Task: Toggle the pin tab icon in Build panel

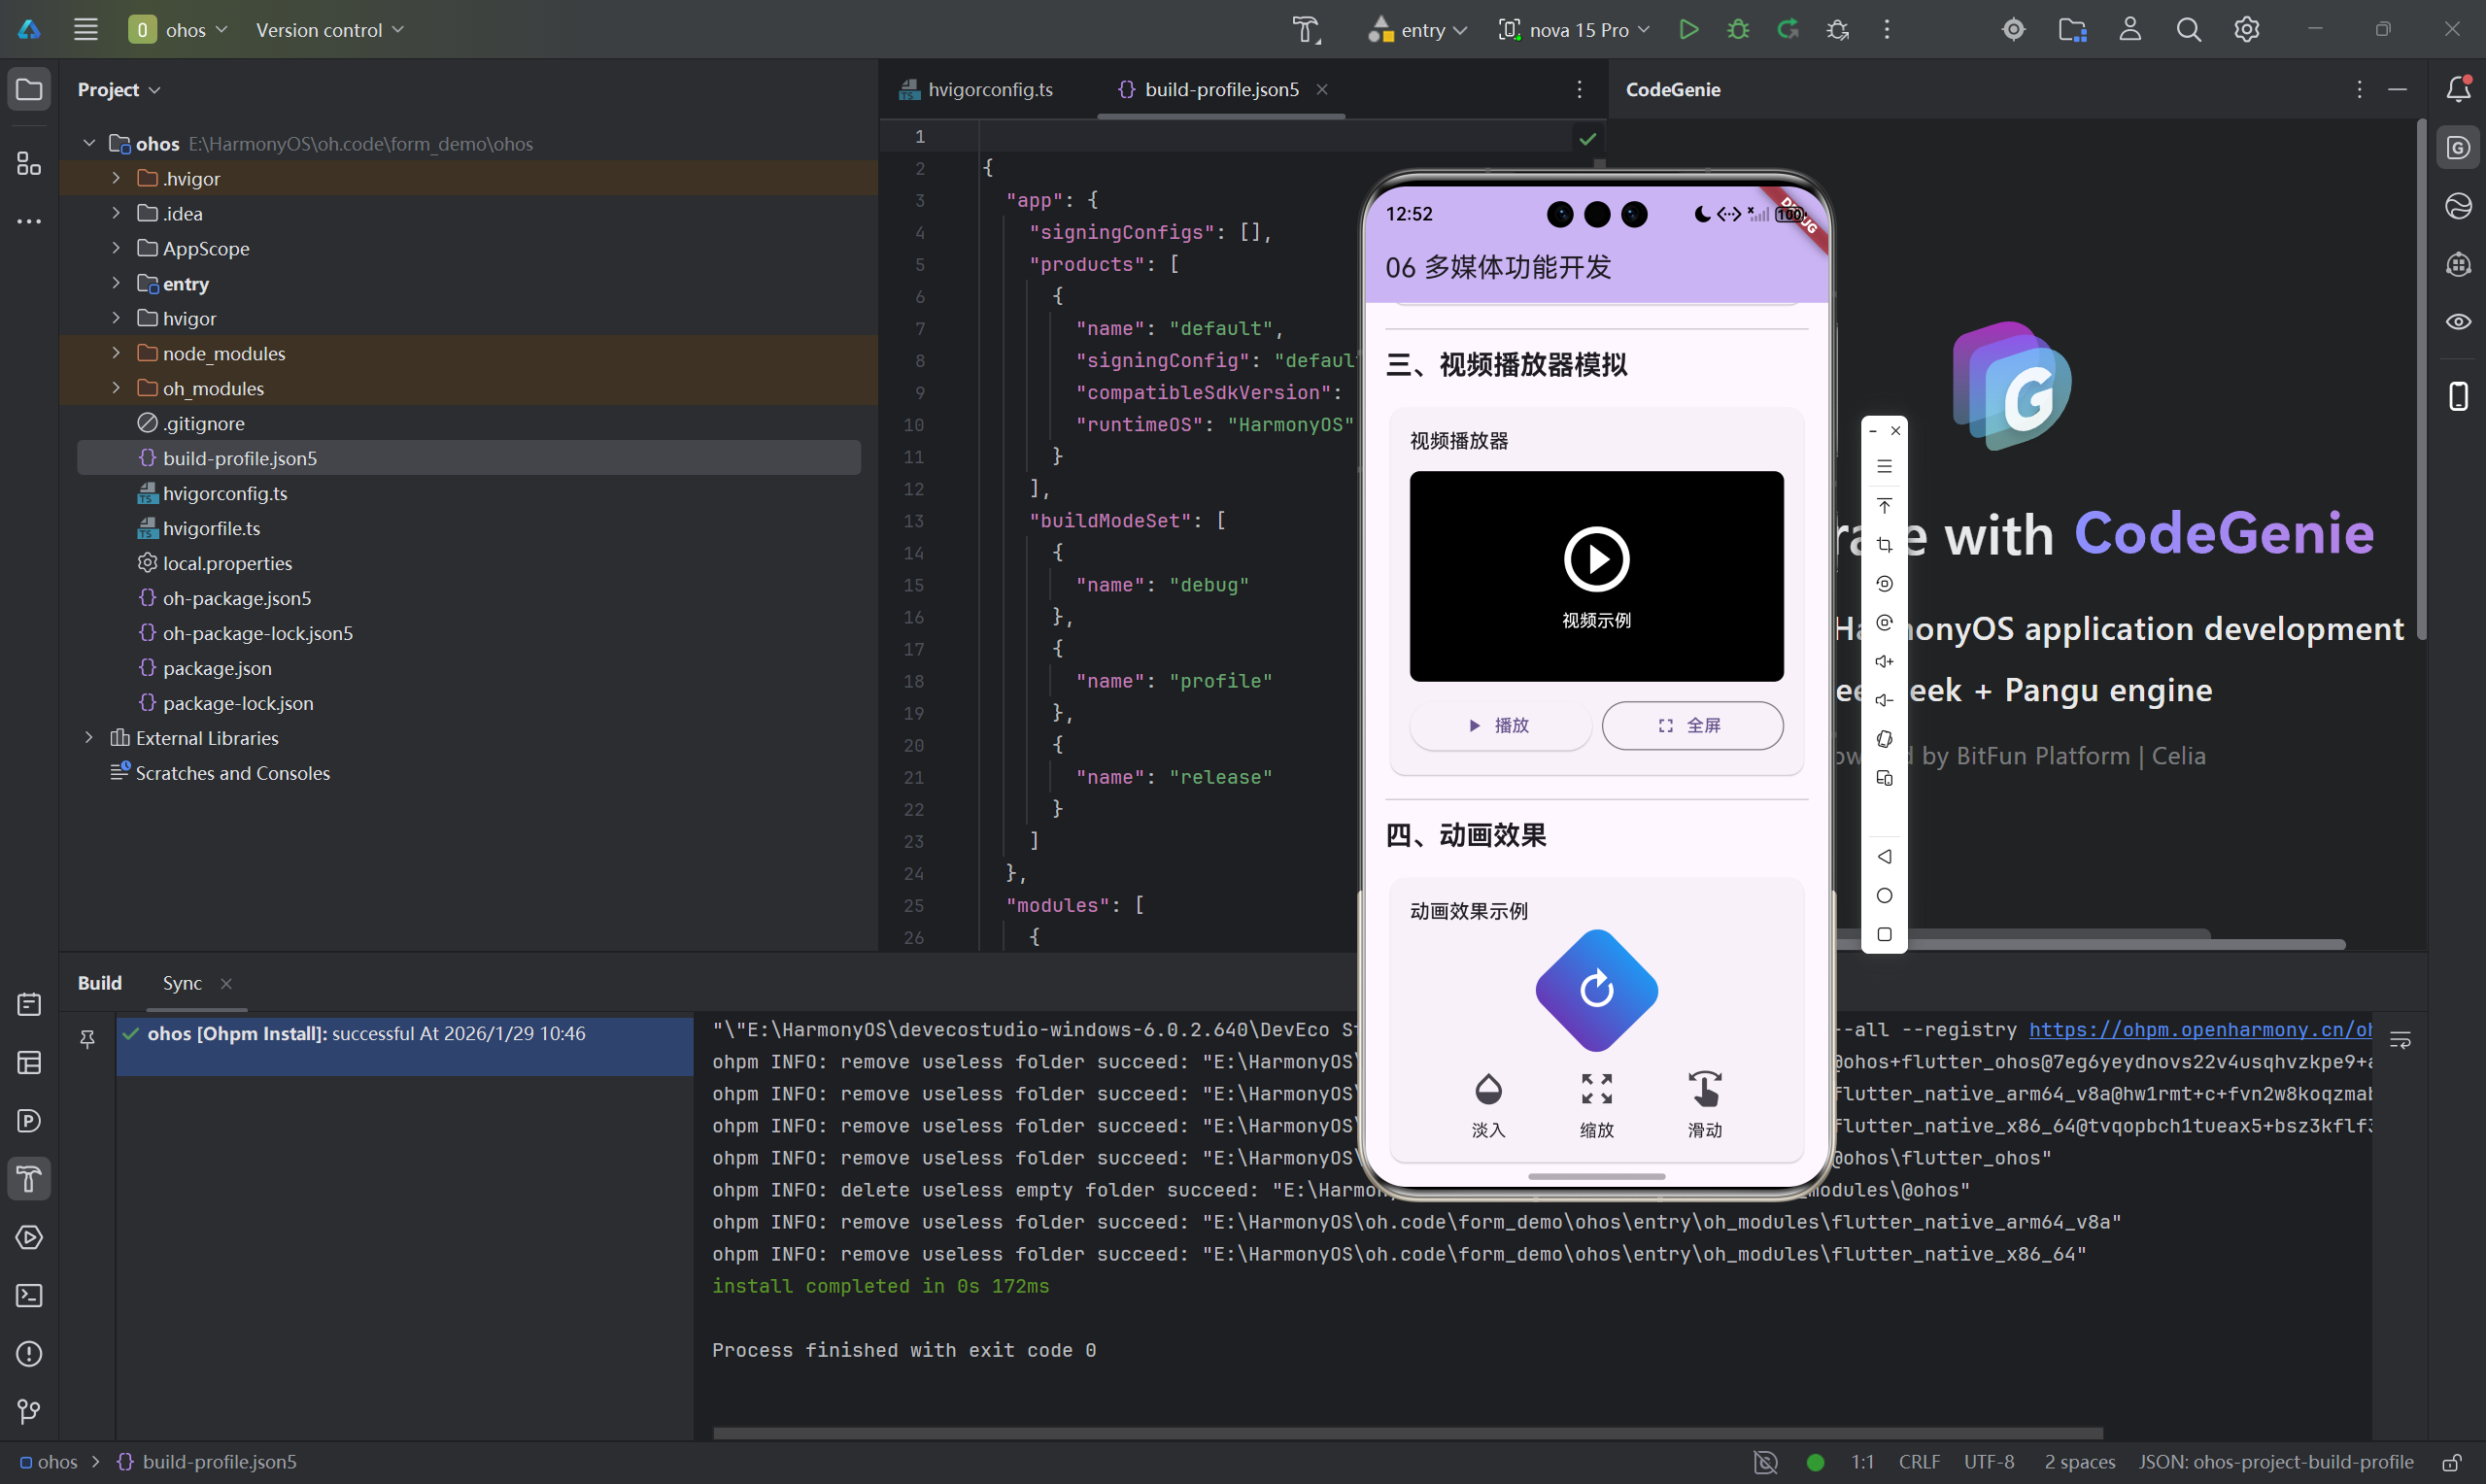Action: click(88, 1040)
